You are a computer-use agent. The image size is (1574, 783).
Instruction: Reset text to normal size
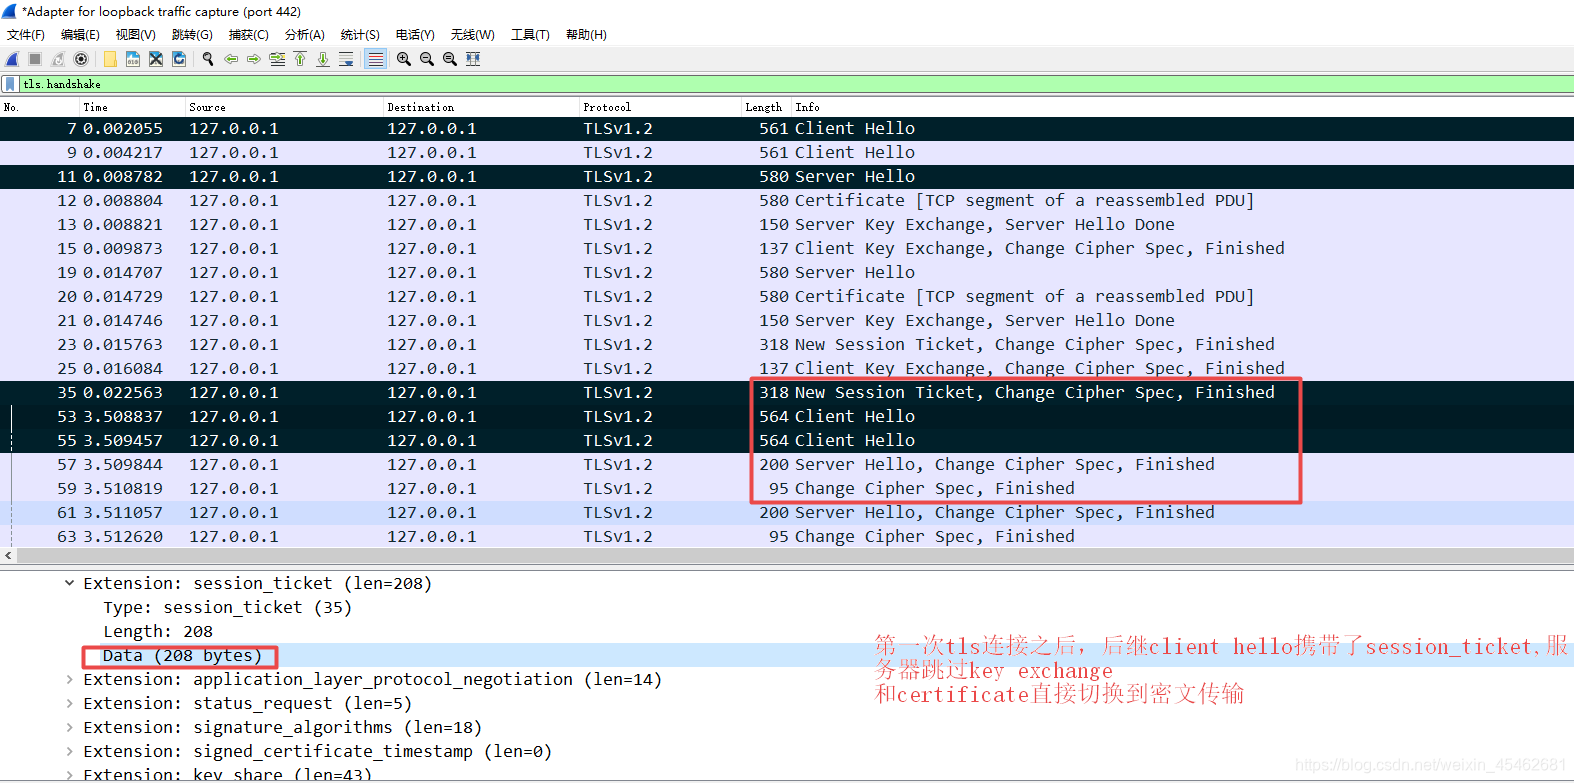coord(450,59)
